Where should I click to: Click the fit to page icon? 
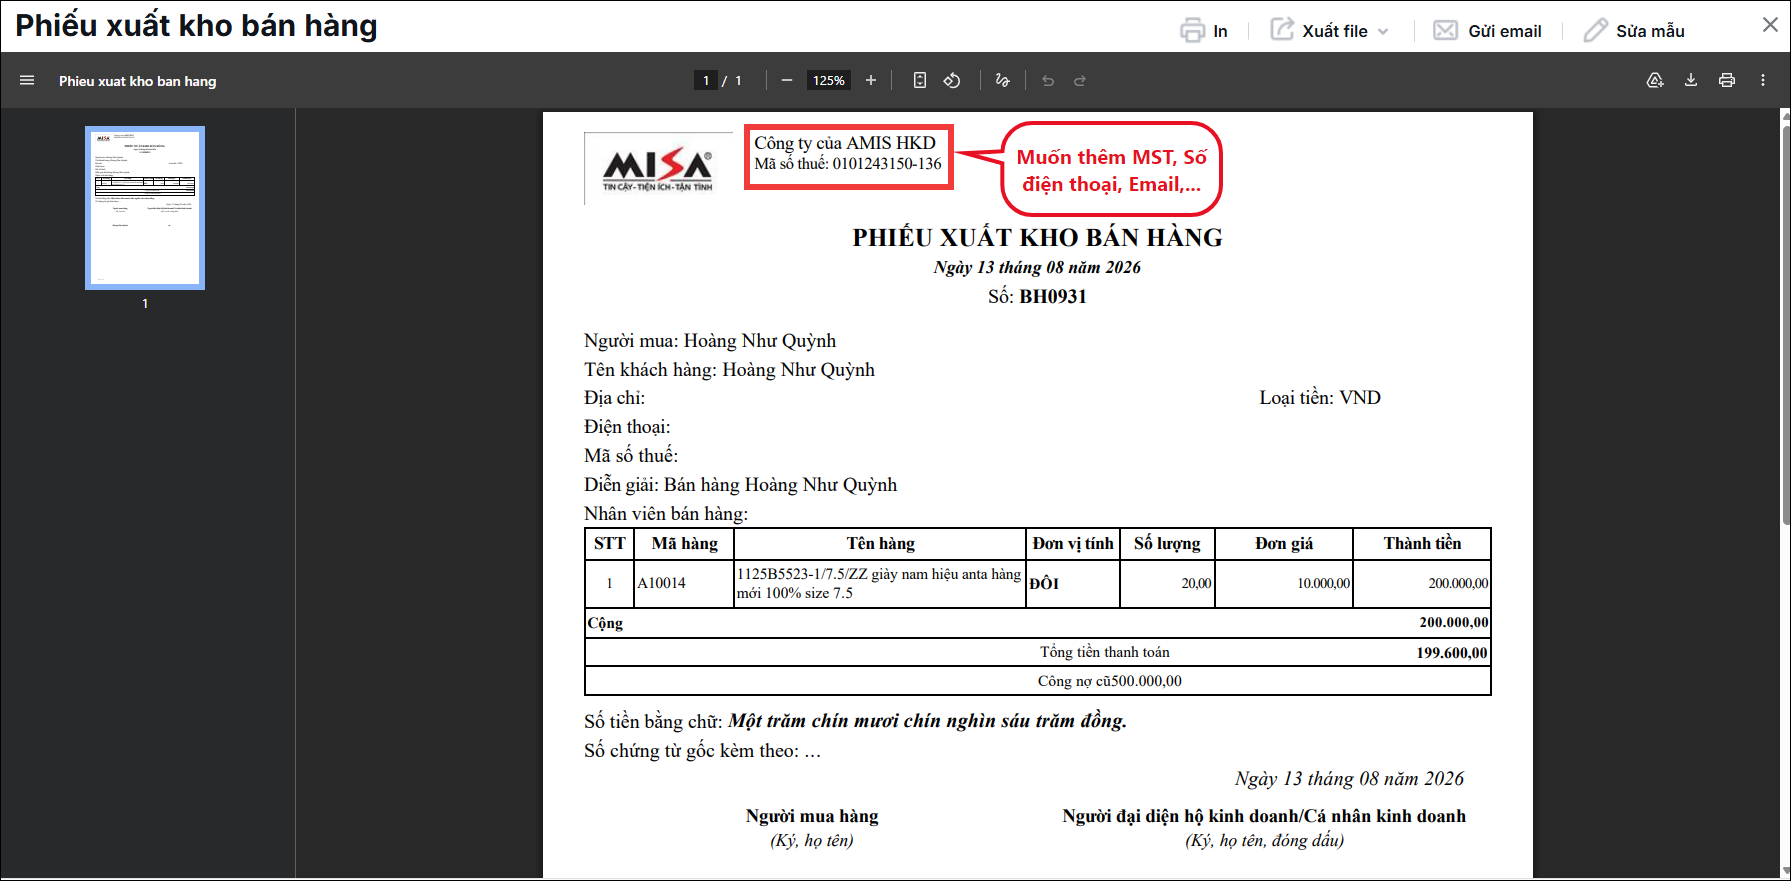pos(920,81)
